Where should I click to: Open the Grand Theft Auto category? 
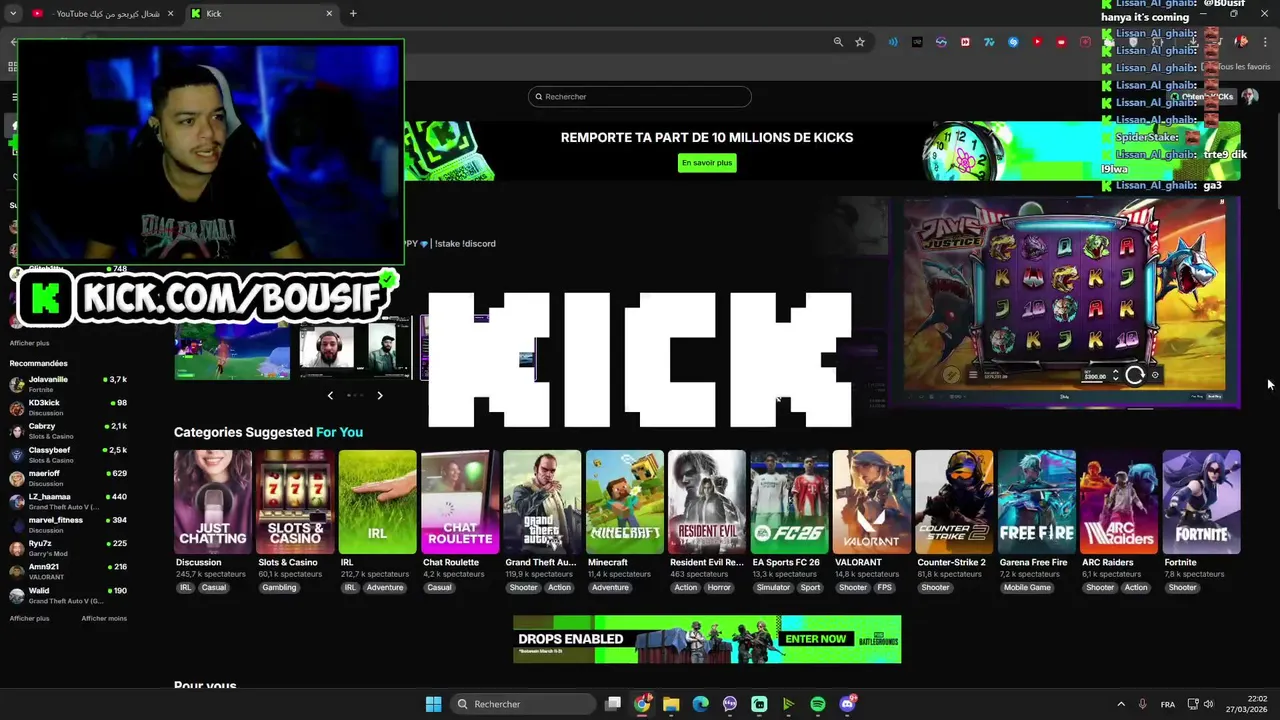542,502
